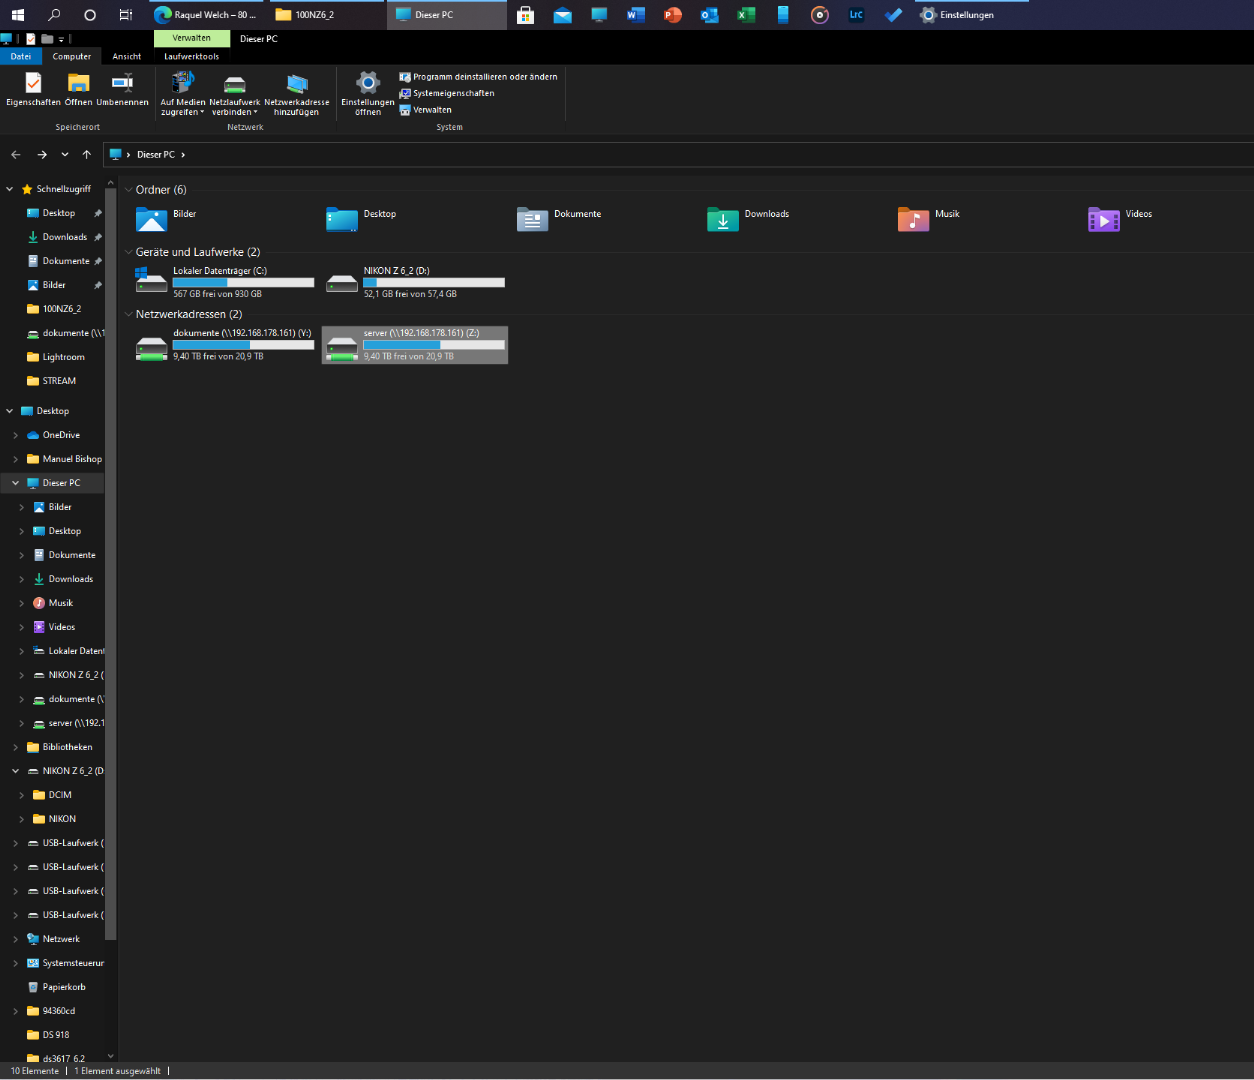
Task: Open taskbar search magnifier
Action: coord(54,15)
